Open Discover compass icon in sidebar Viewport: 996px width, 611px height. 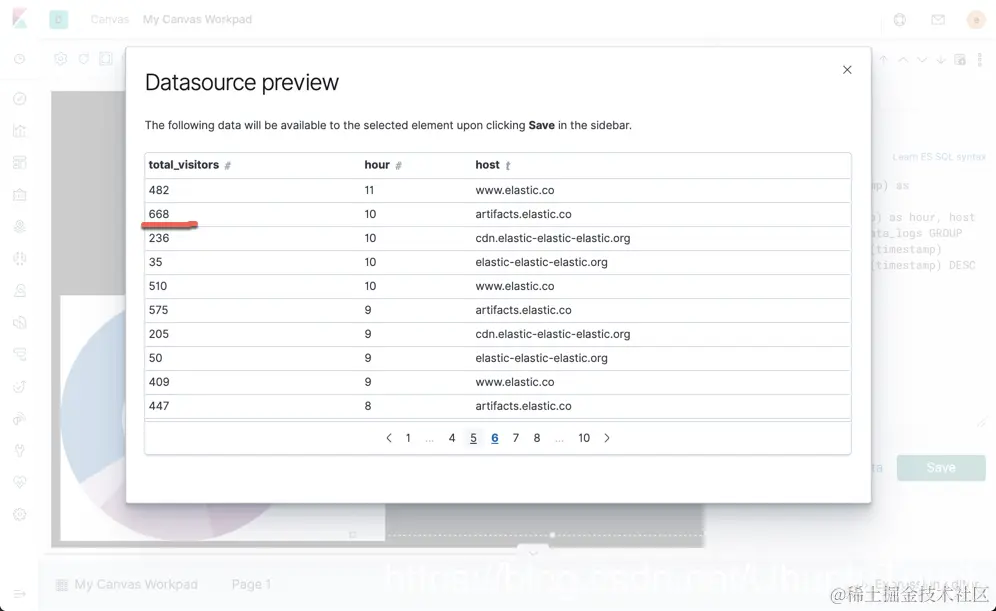[20, 98]
